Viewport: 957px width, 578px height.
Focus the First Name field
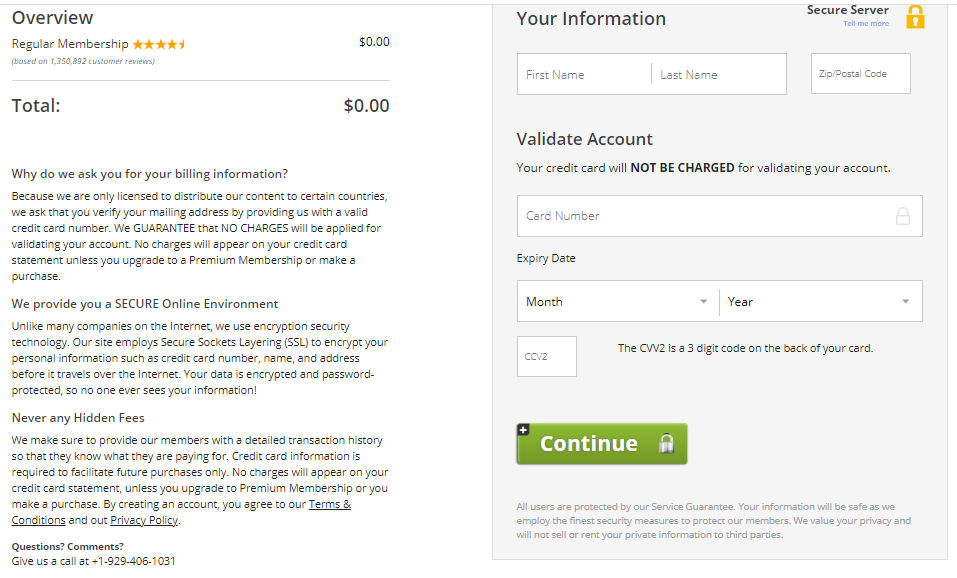pyautogui.click(x=585, y=74)
